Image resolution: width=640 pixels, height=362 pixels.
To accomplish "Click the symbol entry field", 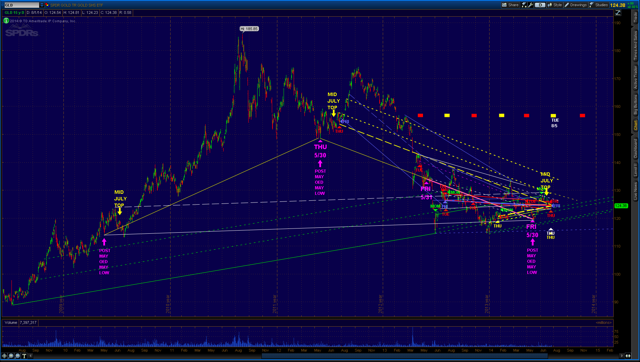I will coord(22,5).
